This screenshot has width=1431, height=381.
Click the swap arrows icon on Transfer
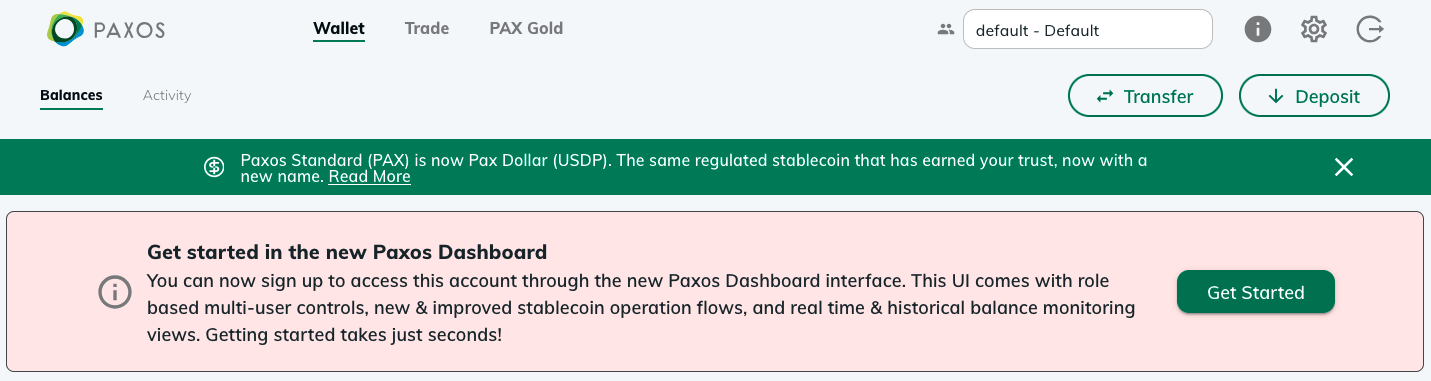(x=1105, y=97)
